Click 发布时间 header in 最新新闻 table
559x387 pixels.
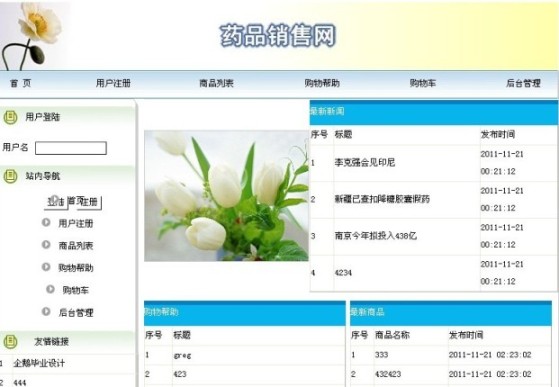click(498, 134)
